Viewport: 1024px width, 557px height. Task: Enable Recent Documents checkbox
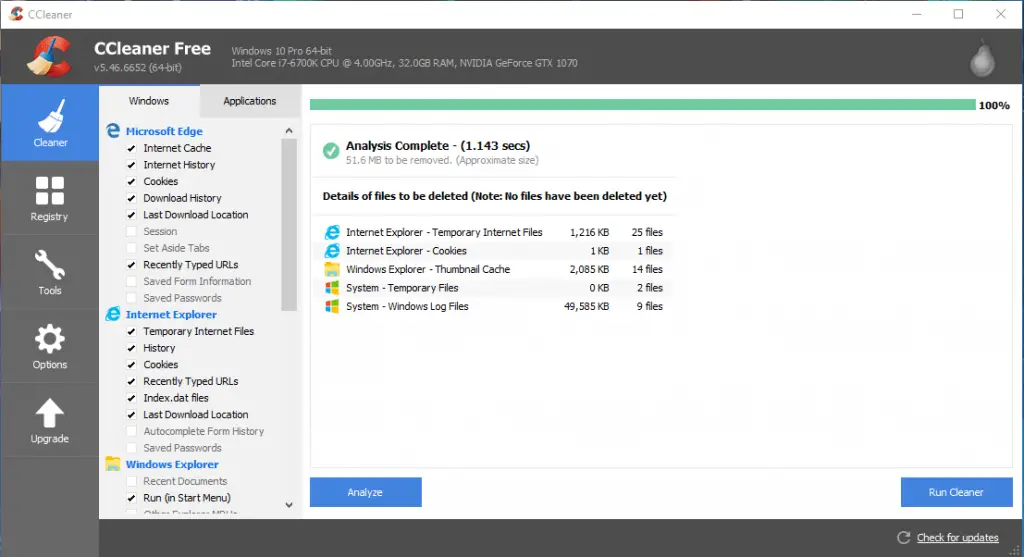[131, 481]
